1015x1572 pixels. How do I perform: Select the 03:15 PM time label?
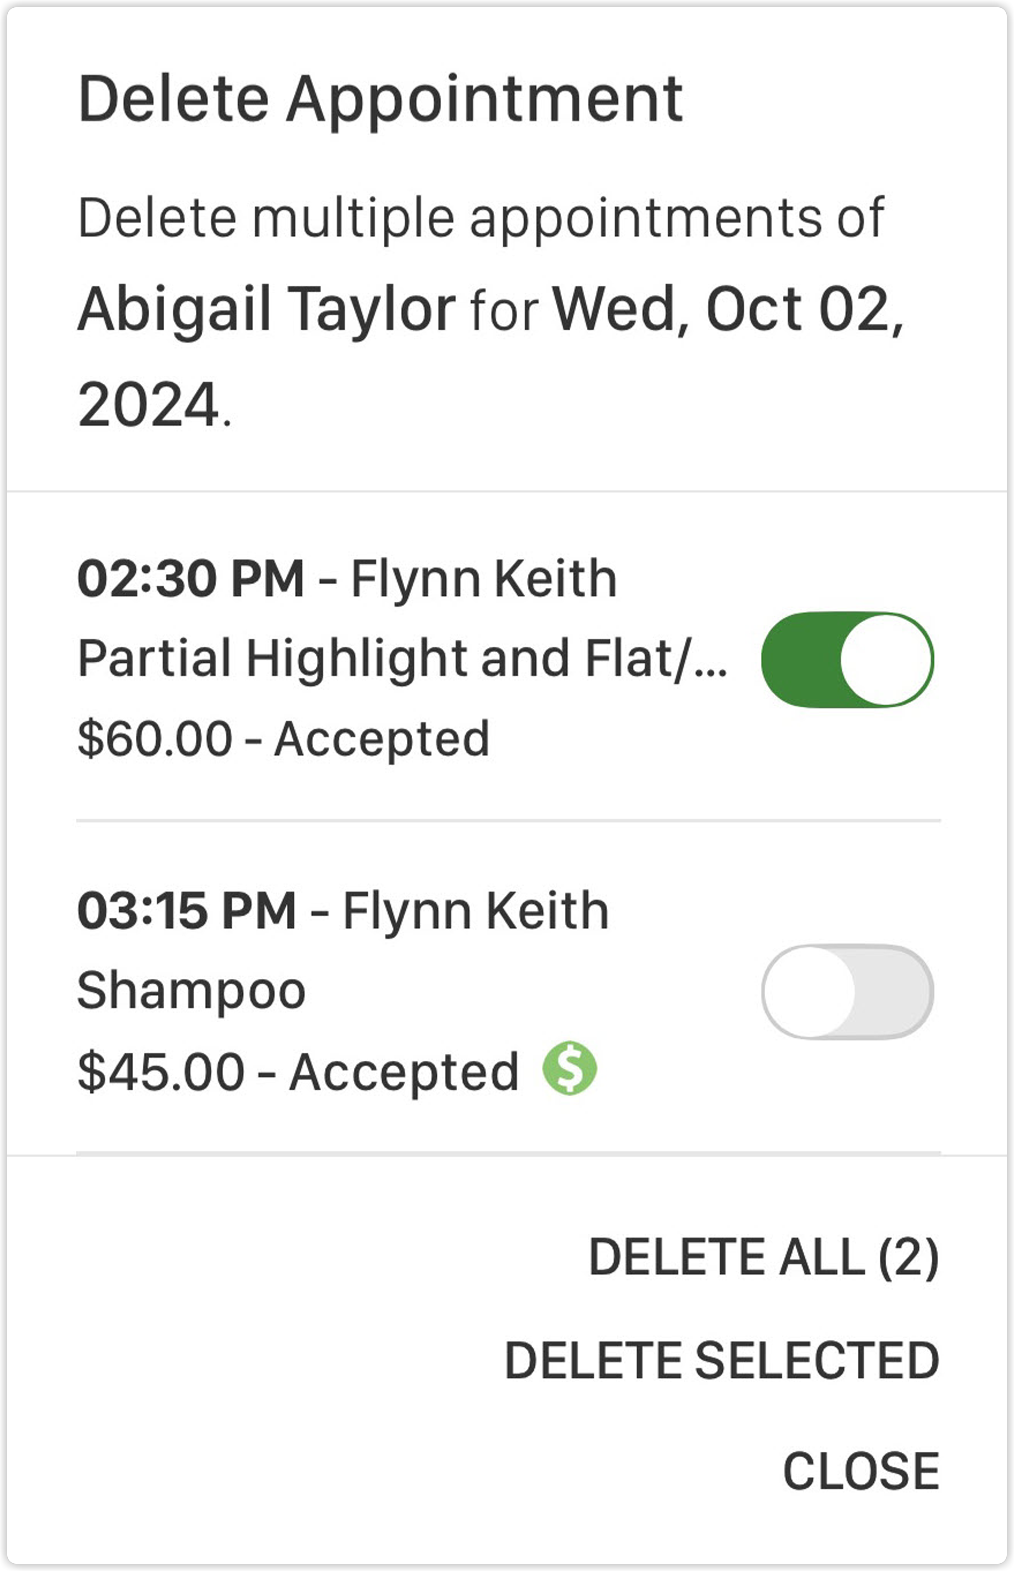[x=187, y=911]
